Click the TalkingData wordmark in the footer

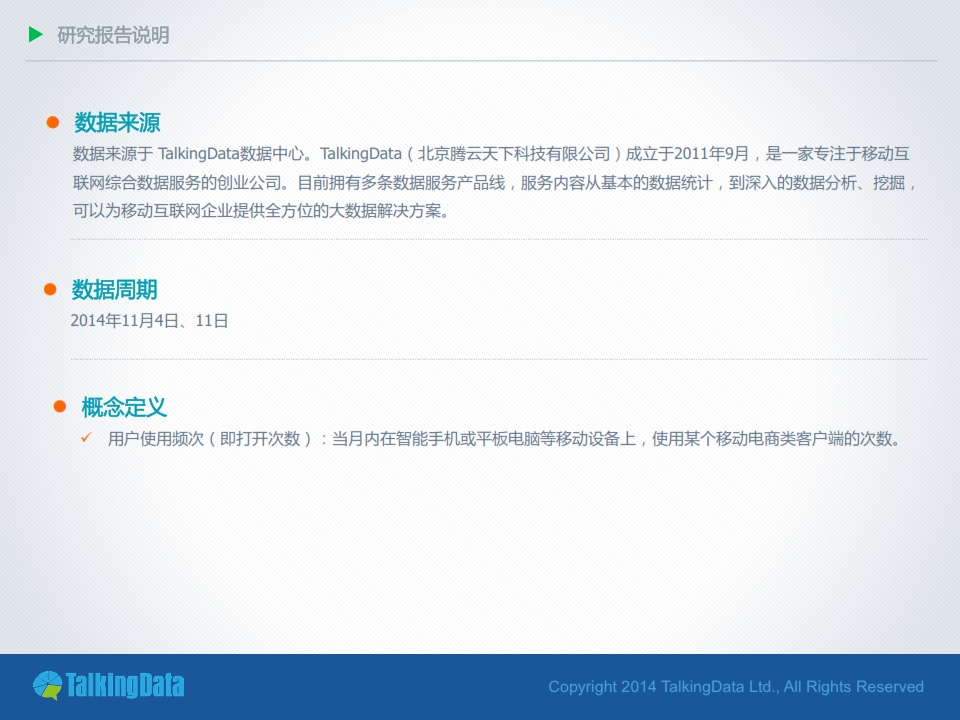pyautogui.click(x=125, y=685)
